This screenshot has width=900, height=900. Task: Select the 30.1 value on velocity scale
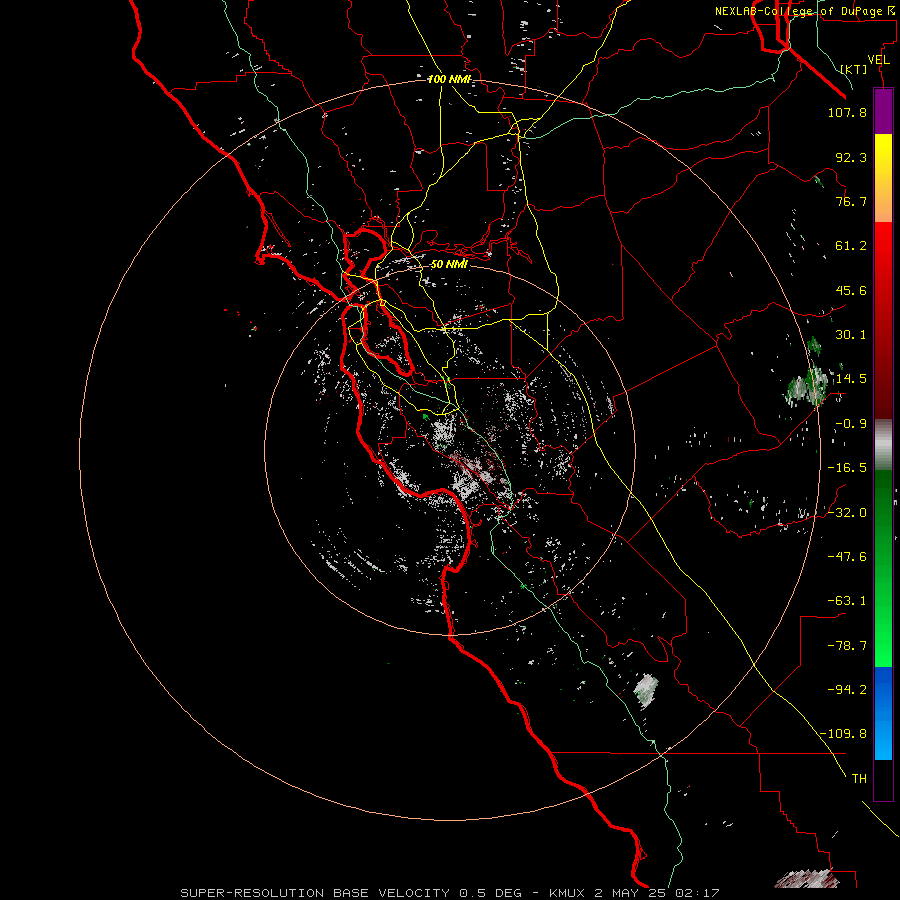(x=851, y=335)
